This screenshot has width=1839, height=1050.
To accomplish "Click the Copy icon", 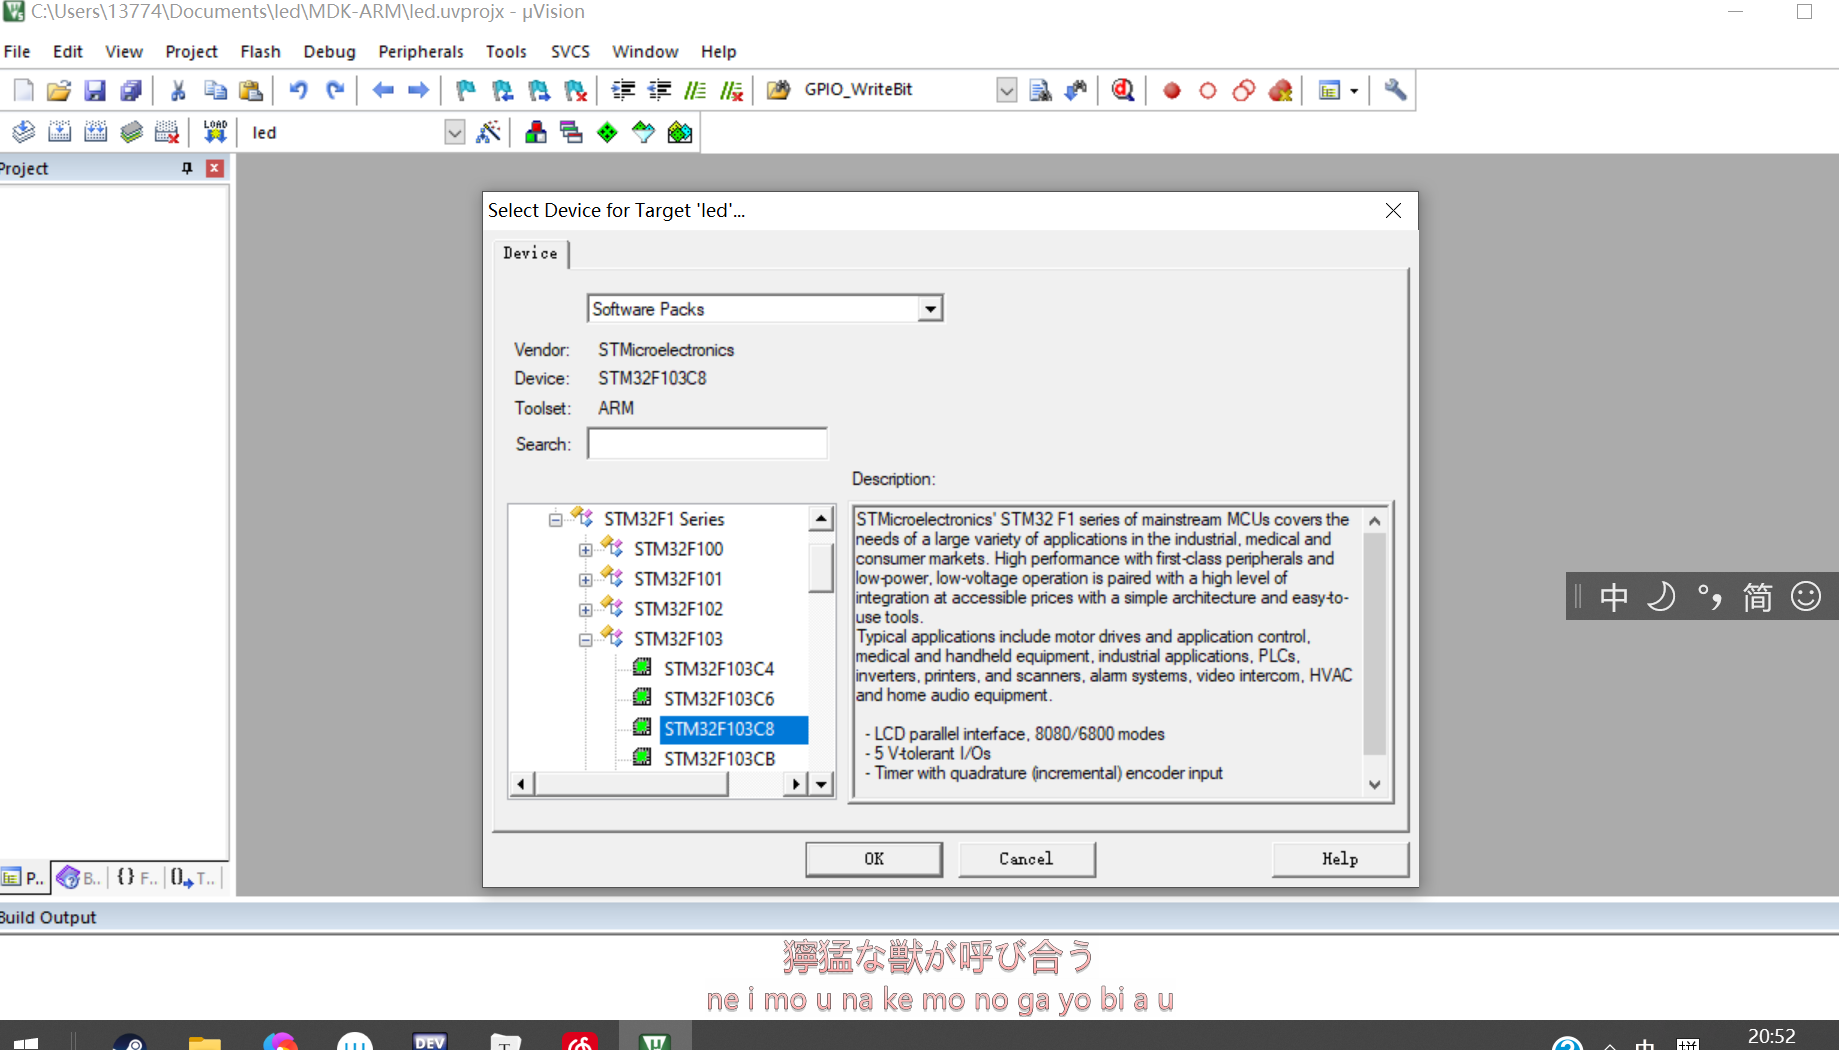I will pyautogui.click(x=215, y=90).
